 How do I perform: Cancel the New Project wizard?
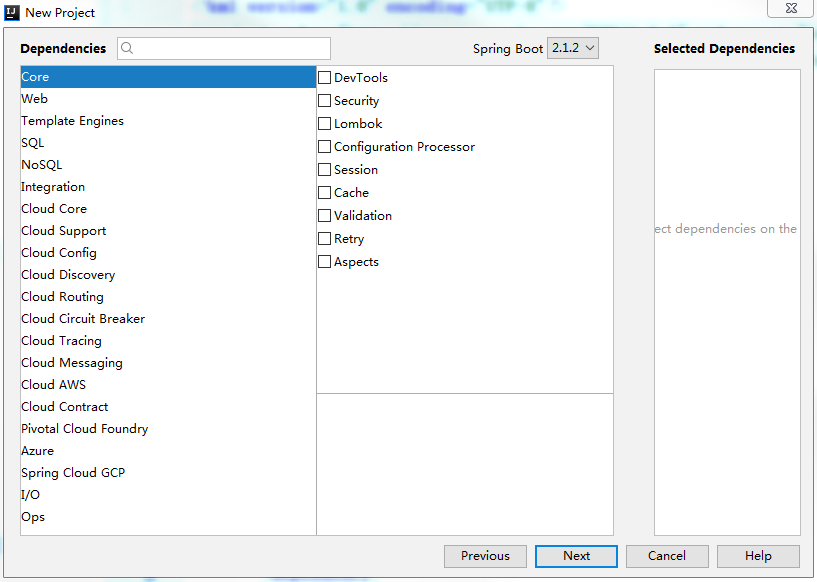click(667, 556)
